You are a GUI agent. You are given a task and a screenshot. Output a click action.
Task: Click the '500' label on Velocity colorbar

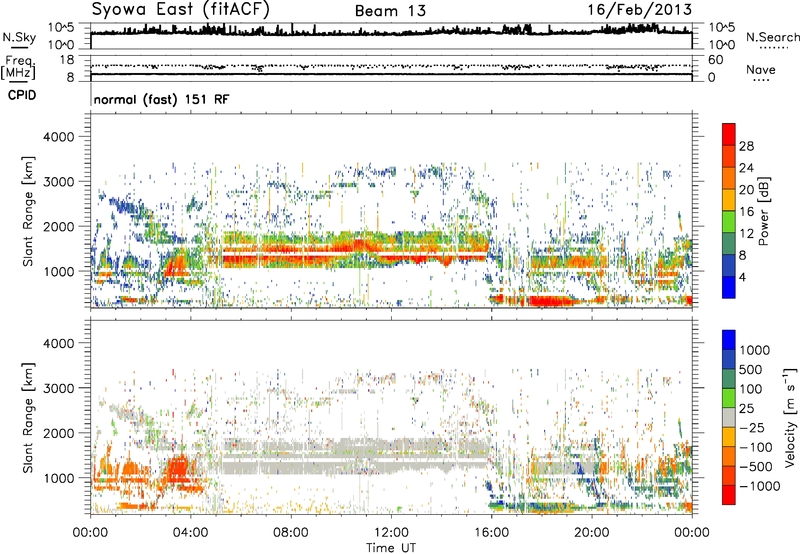click(751, 370)
